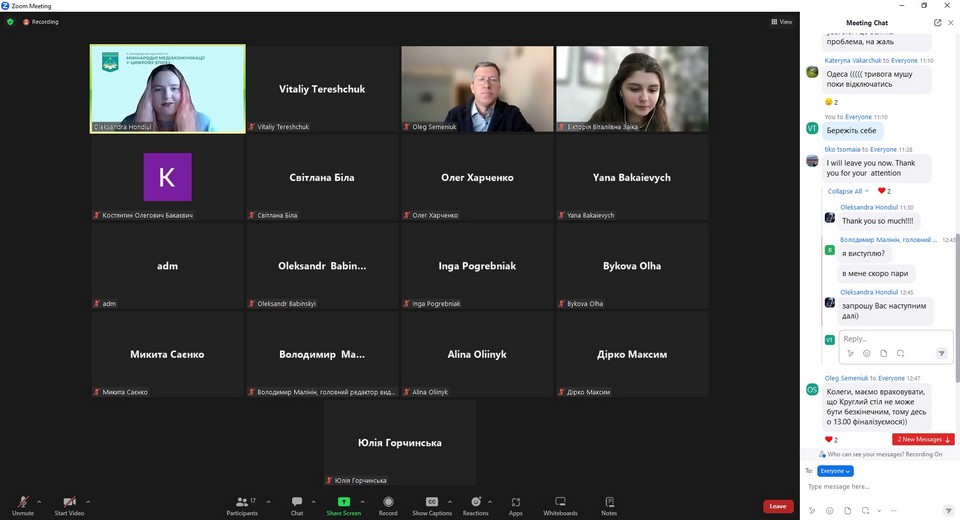Unmute the microphone
The height and width of the screenshot is (520, 960).
[22, 503]
